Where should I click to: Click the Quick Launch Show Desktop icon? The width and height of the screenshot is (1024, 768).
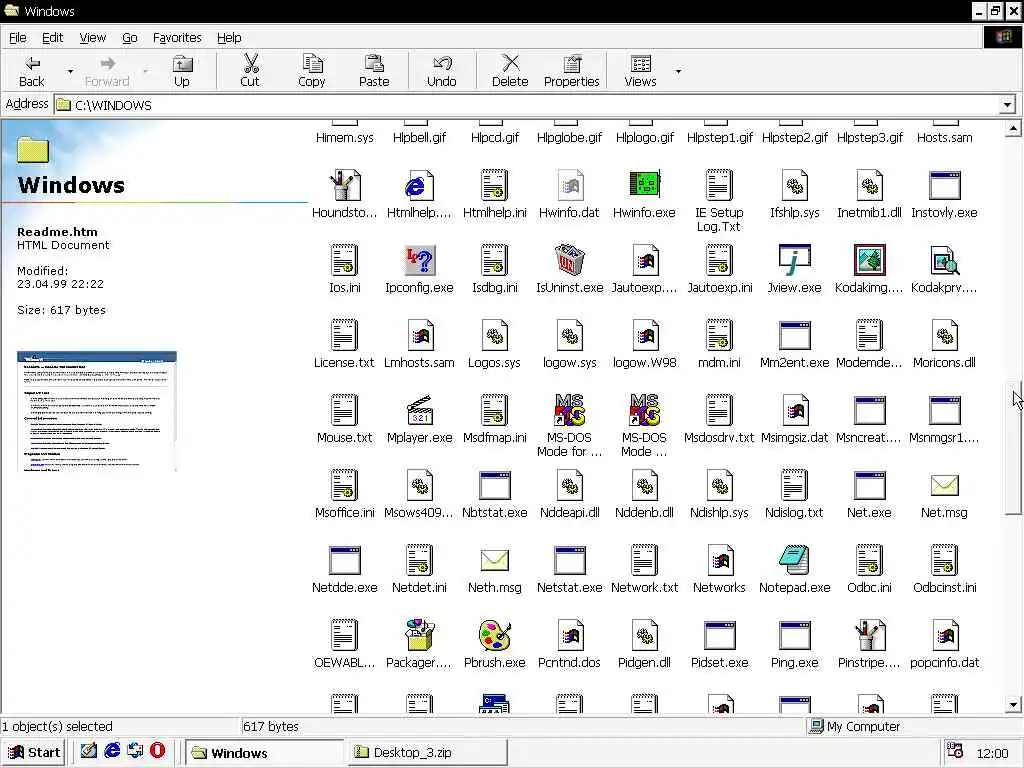pos(89,751)
